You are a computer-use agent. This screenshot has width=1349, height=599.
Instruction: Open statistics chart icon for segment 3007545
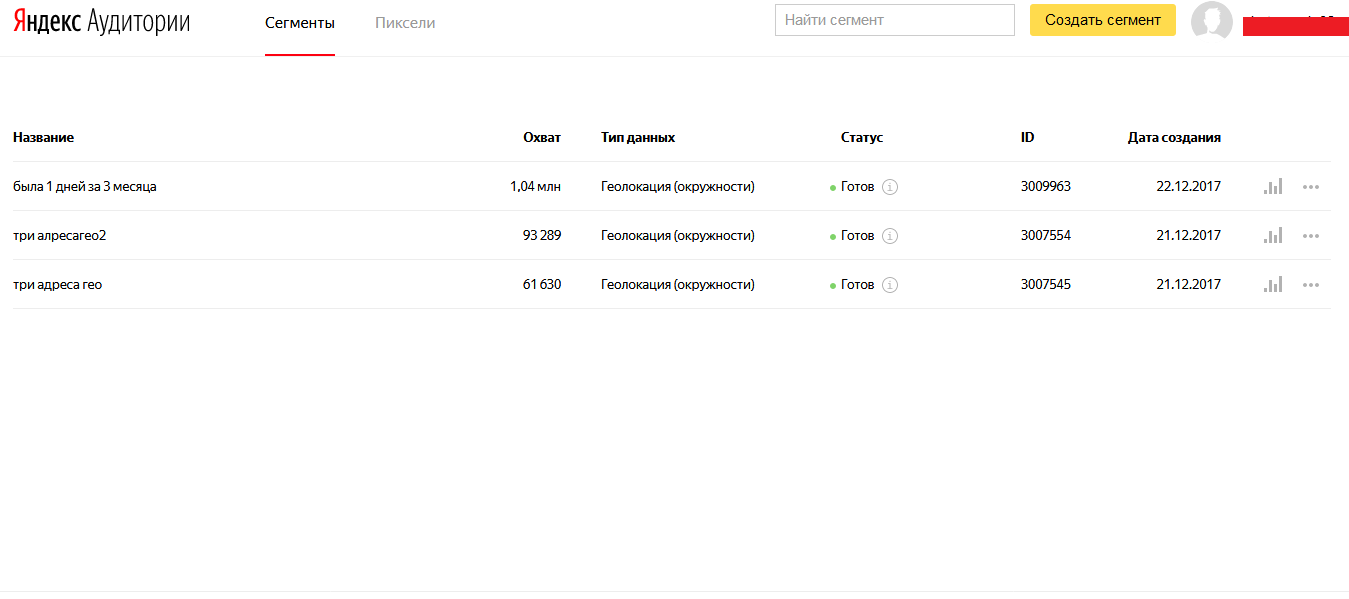tap(1273, 284)
